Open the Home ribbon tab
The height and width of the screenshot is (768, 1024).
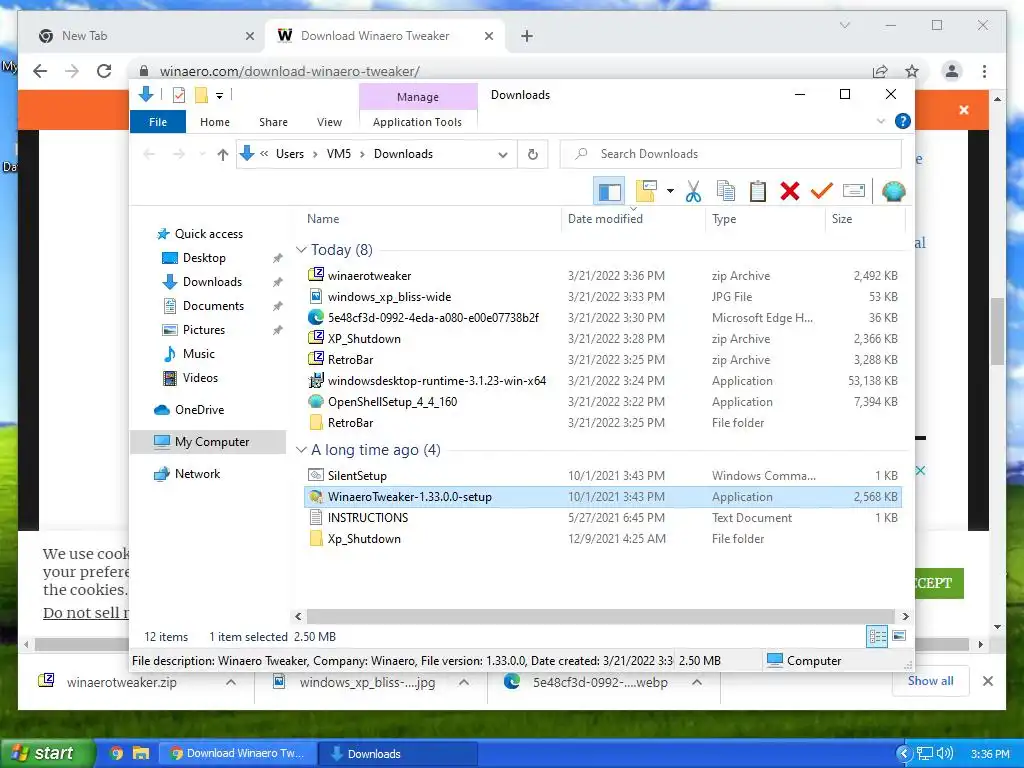215,122
